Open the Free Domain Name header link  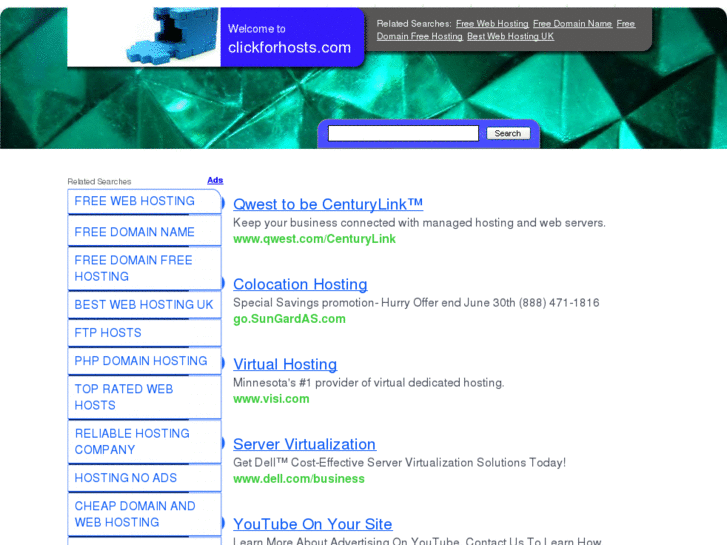pos(572,24)
